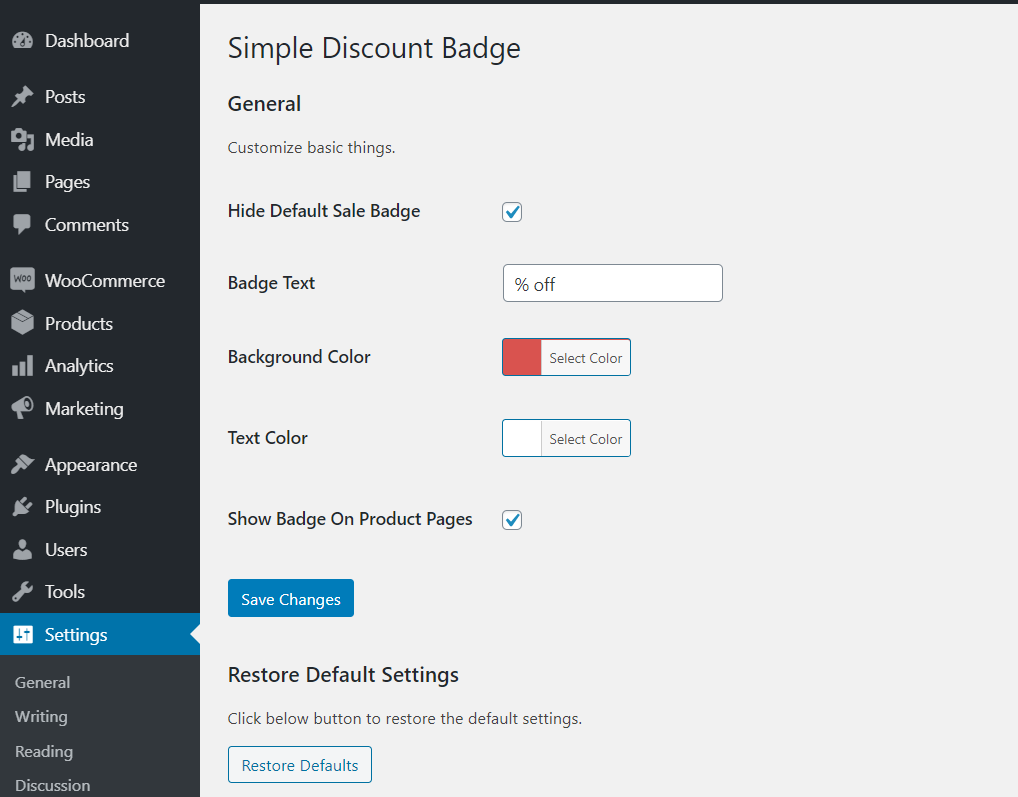Open Background Color Select Color picker
This screenshot has height=797, width=1018.
click(x=585, y=358)
